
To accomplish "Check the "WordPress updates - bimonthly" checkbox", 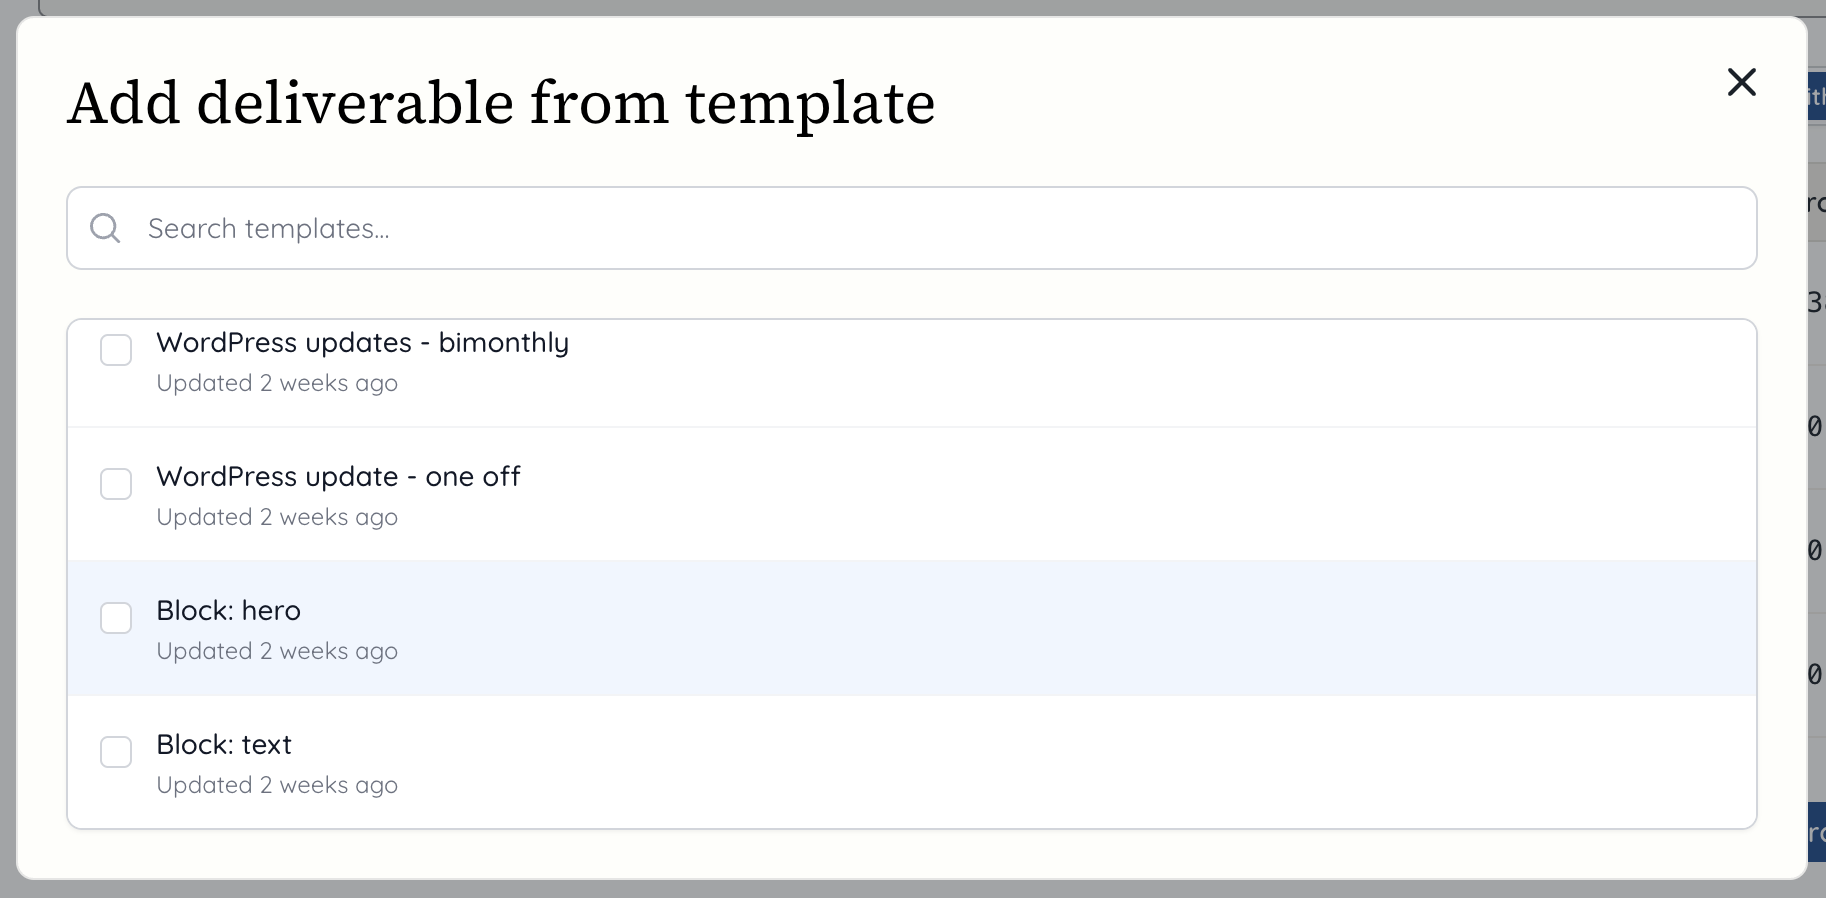I will 116,351.
